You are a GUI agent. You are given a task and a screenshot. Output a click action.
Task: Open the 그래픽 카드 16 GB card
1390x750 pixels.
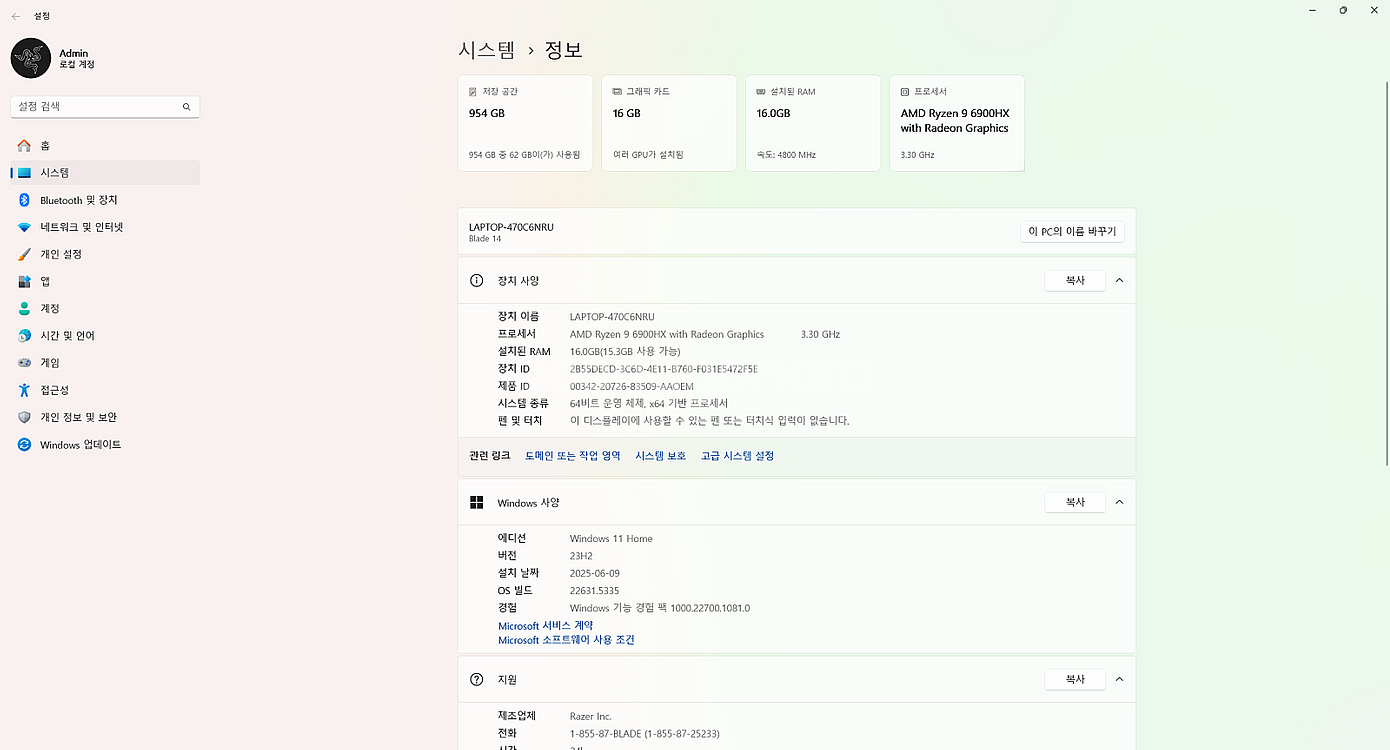coord(669,123)
